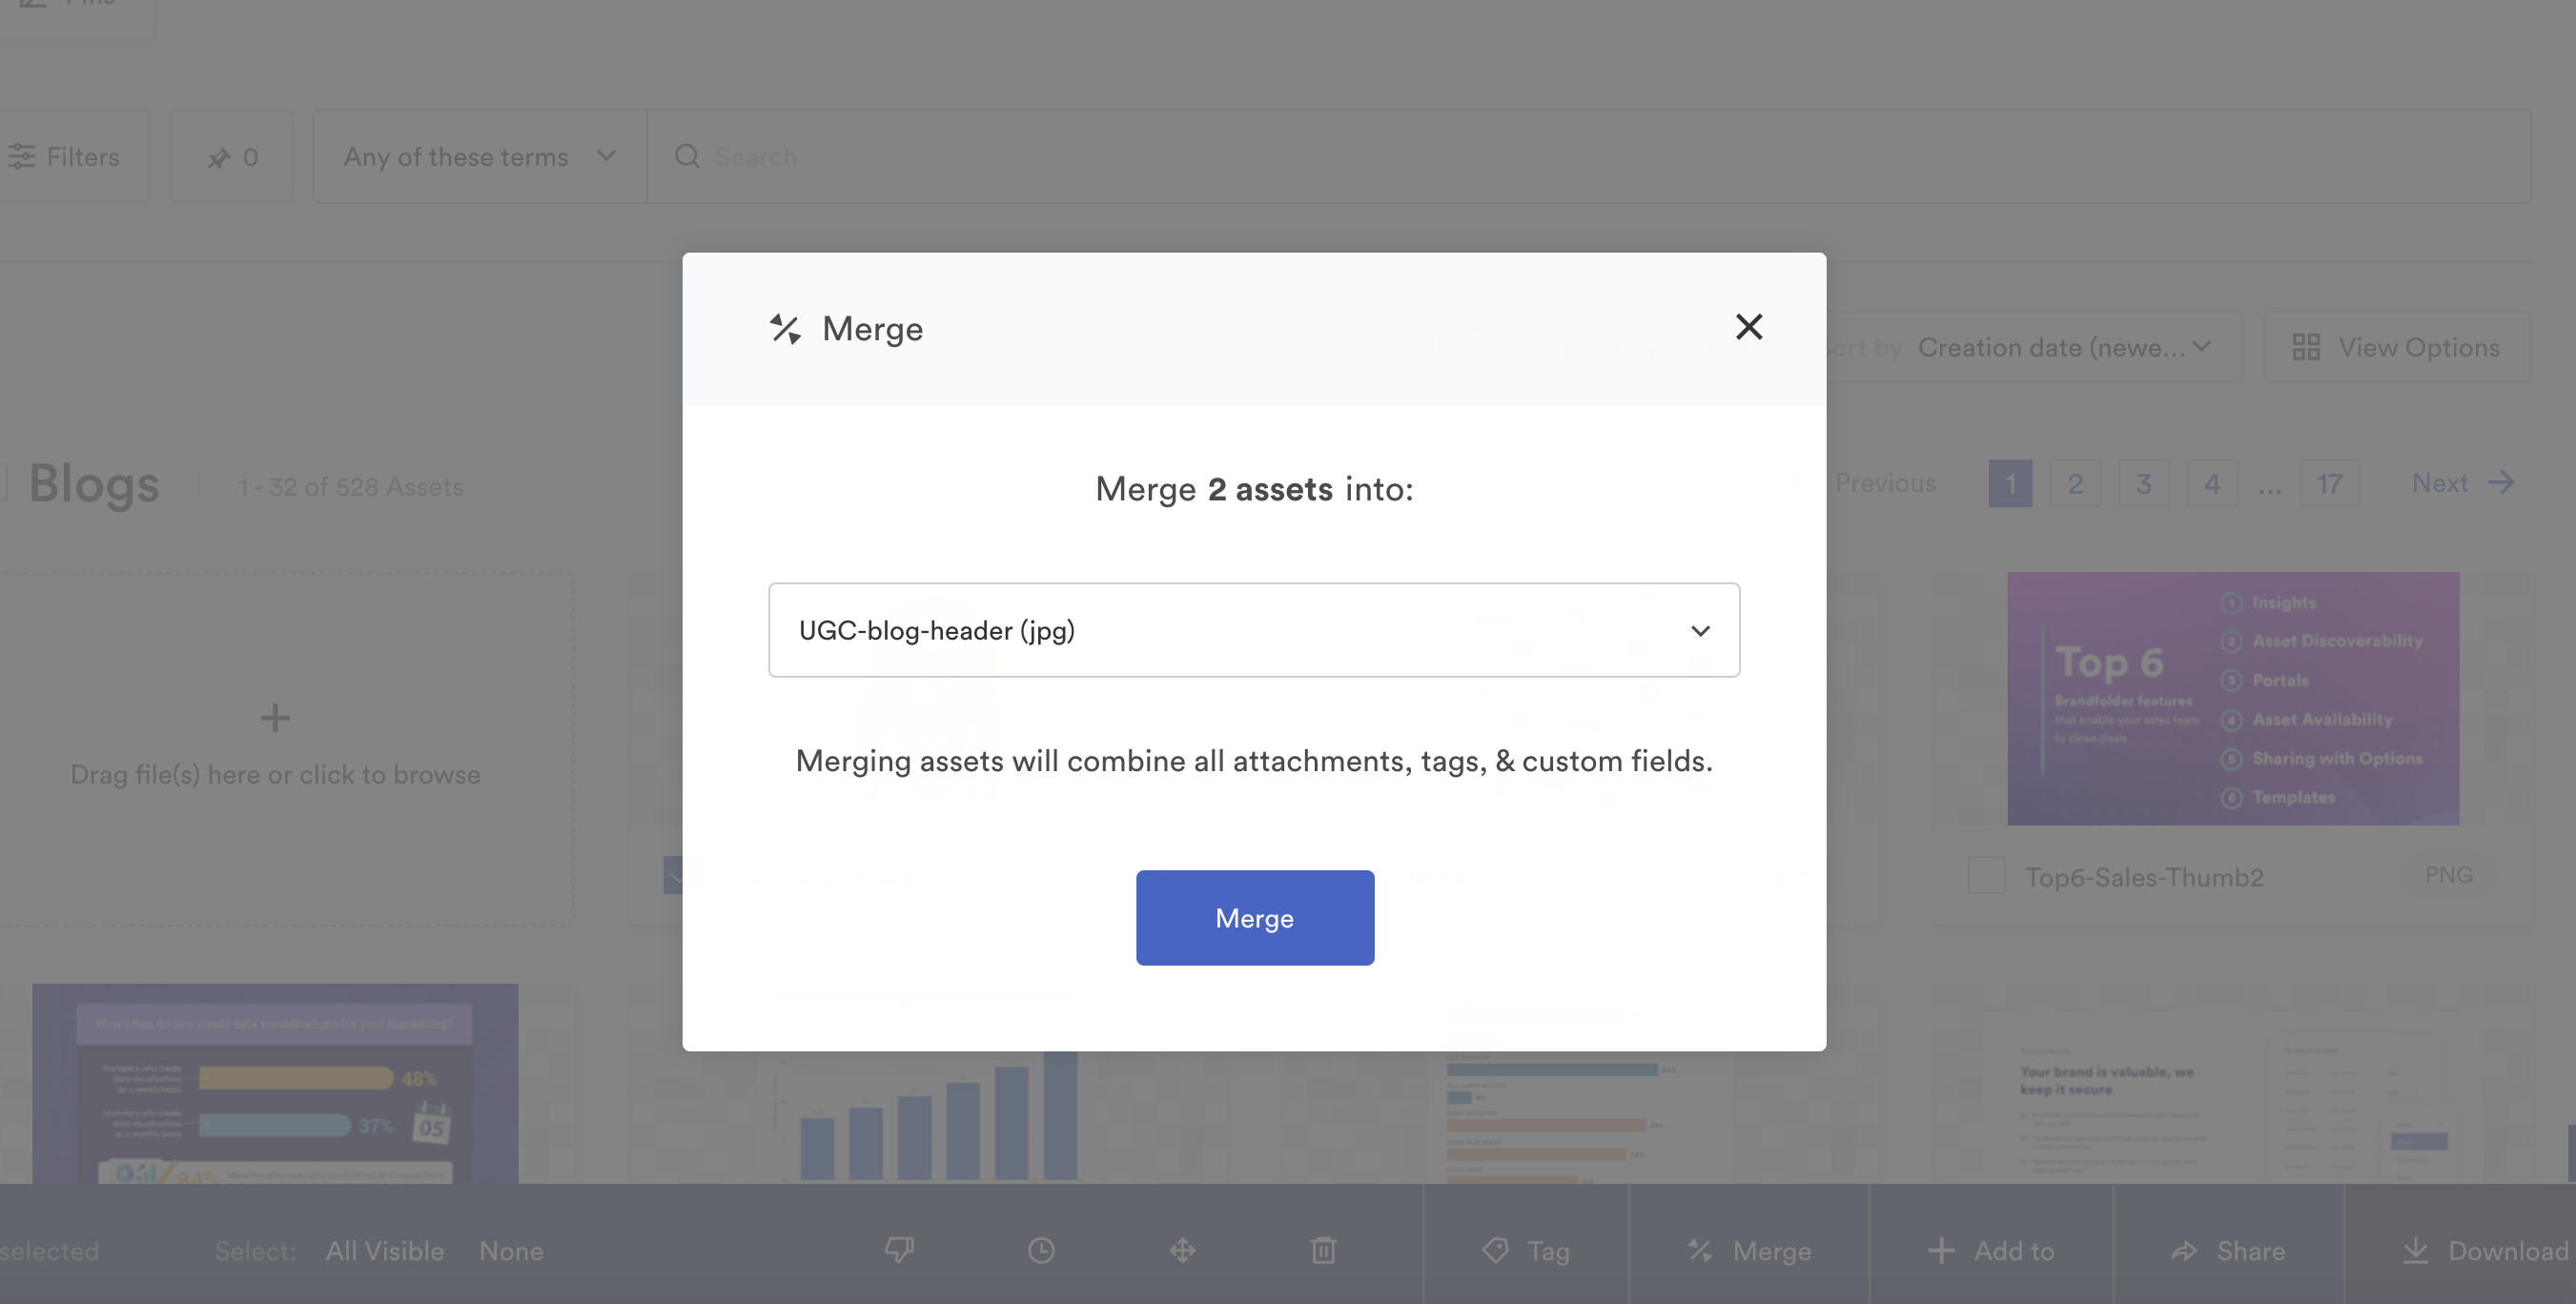Go to page 4
Screen dimensions: 2576x1304
click(2212, 483)
